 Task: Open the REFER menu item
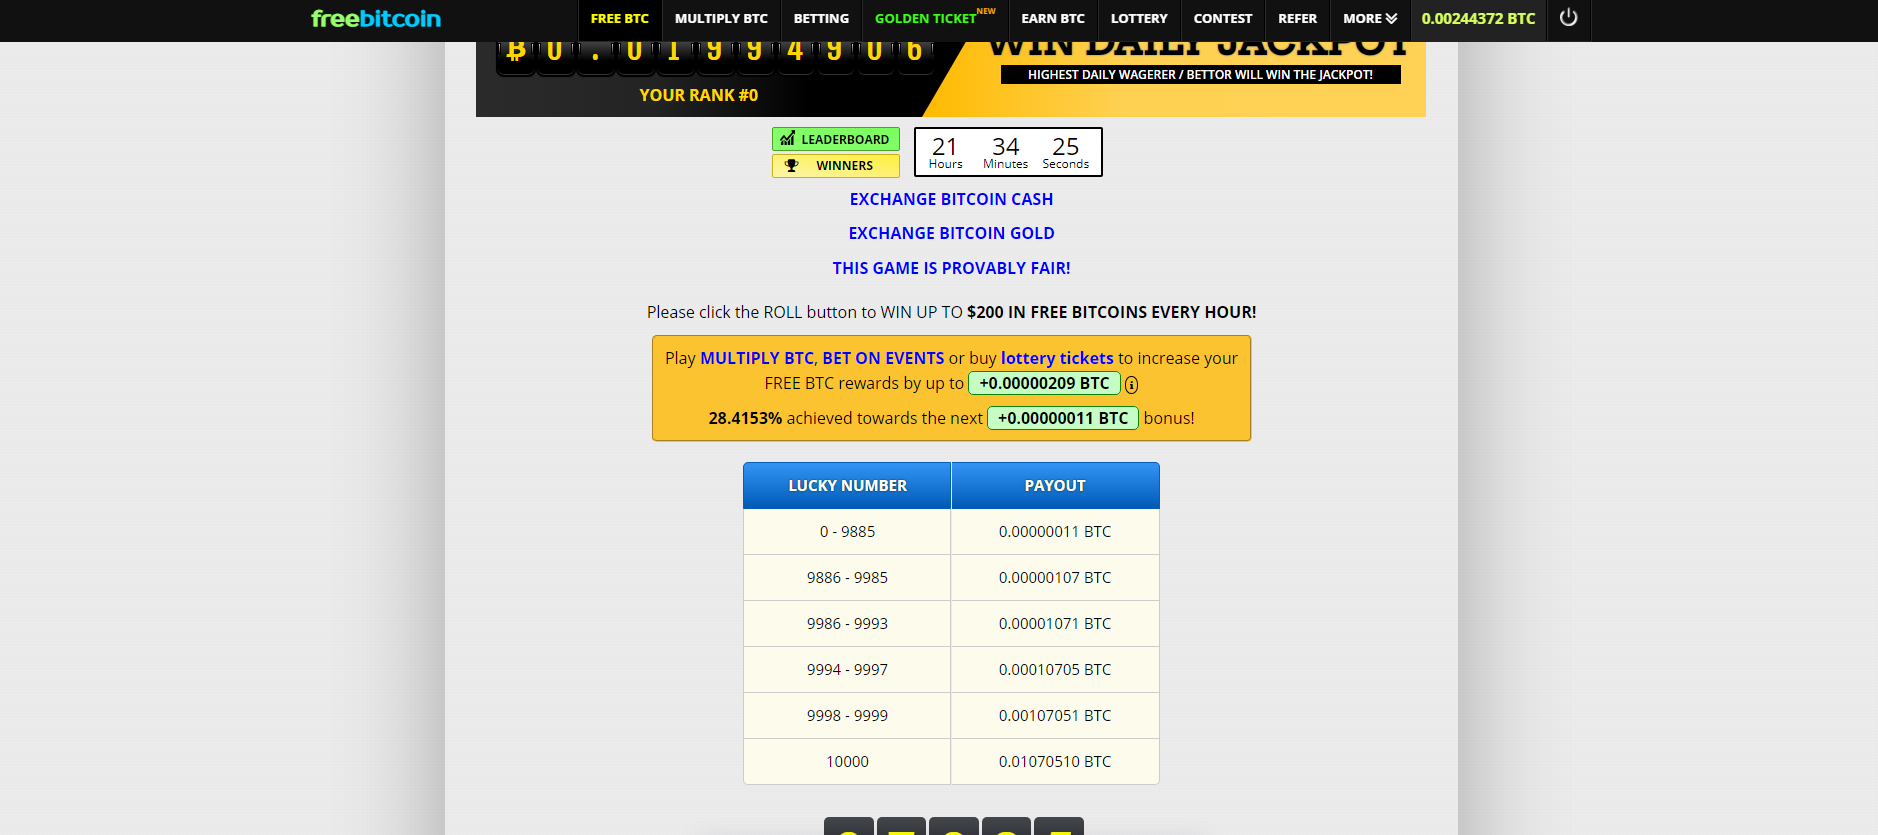(x=1298, y=18)
